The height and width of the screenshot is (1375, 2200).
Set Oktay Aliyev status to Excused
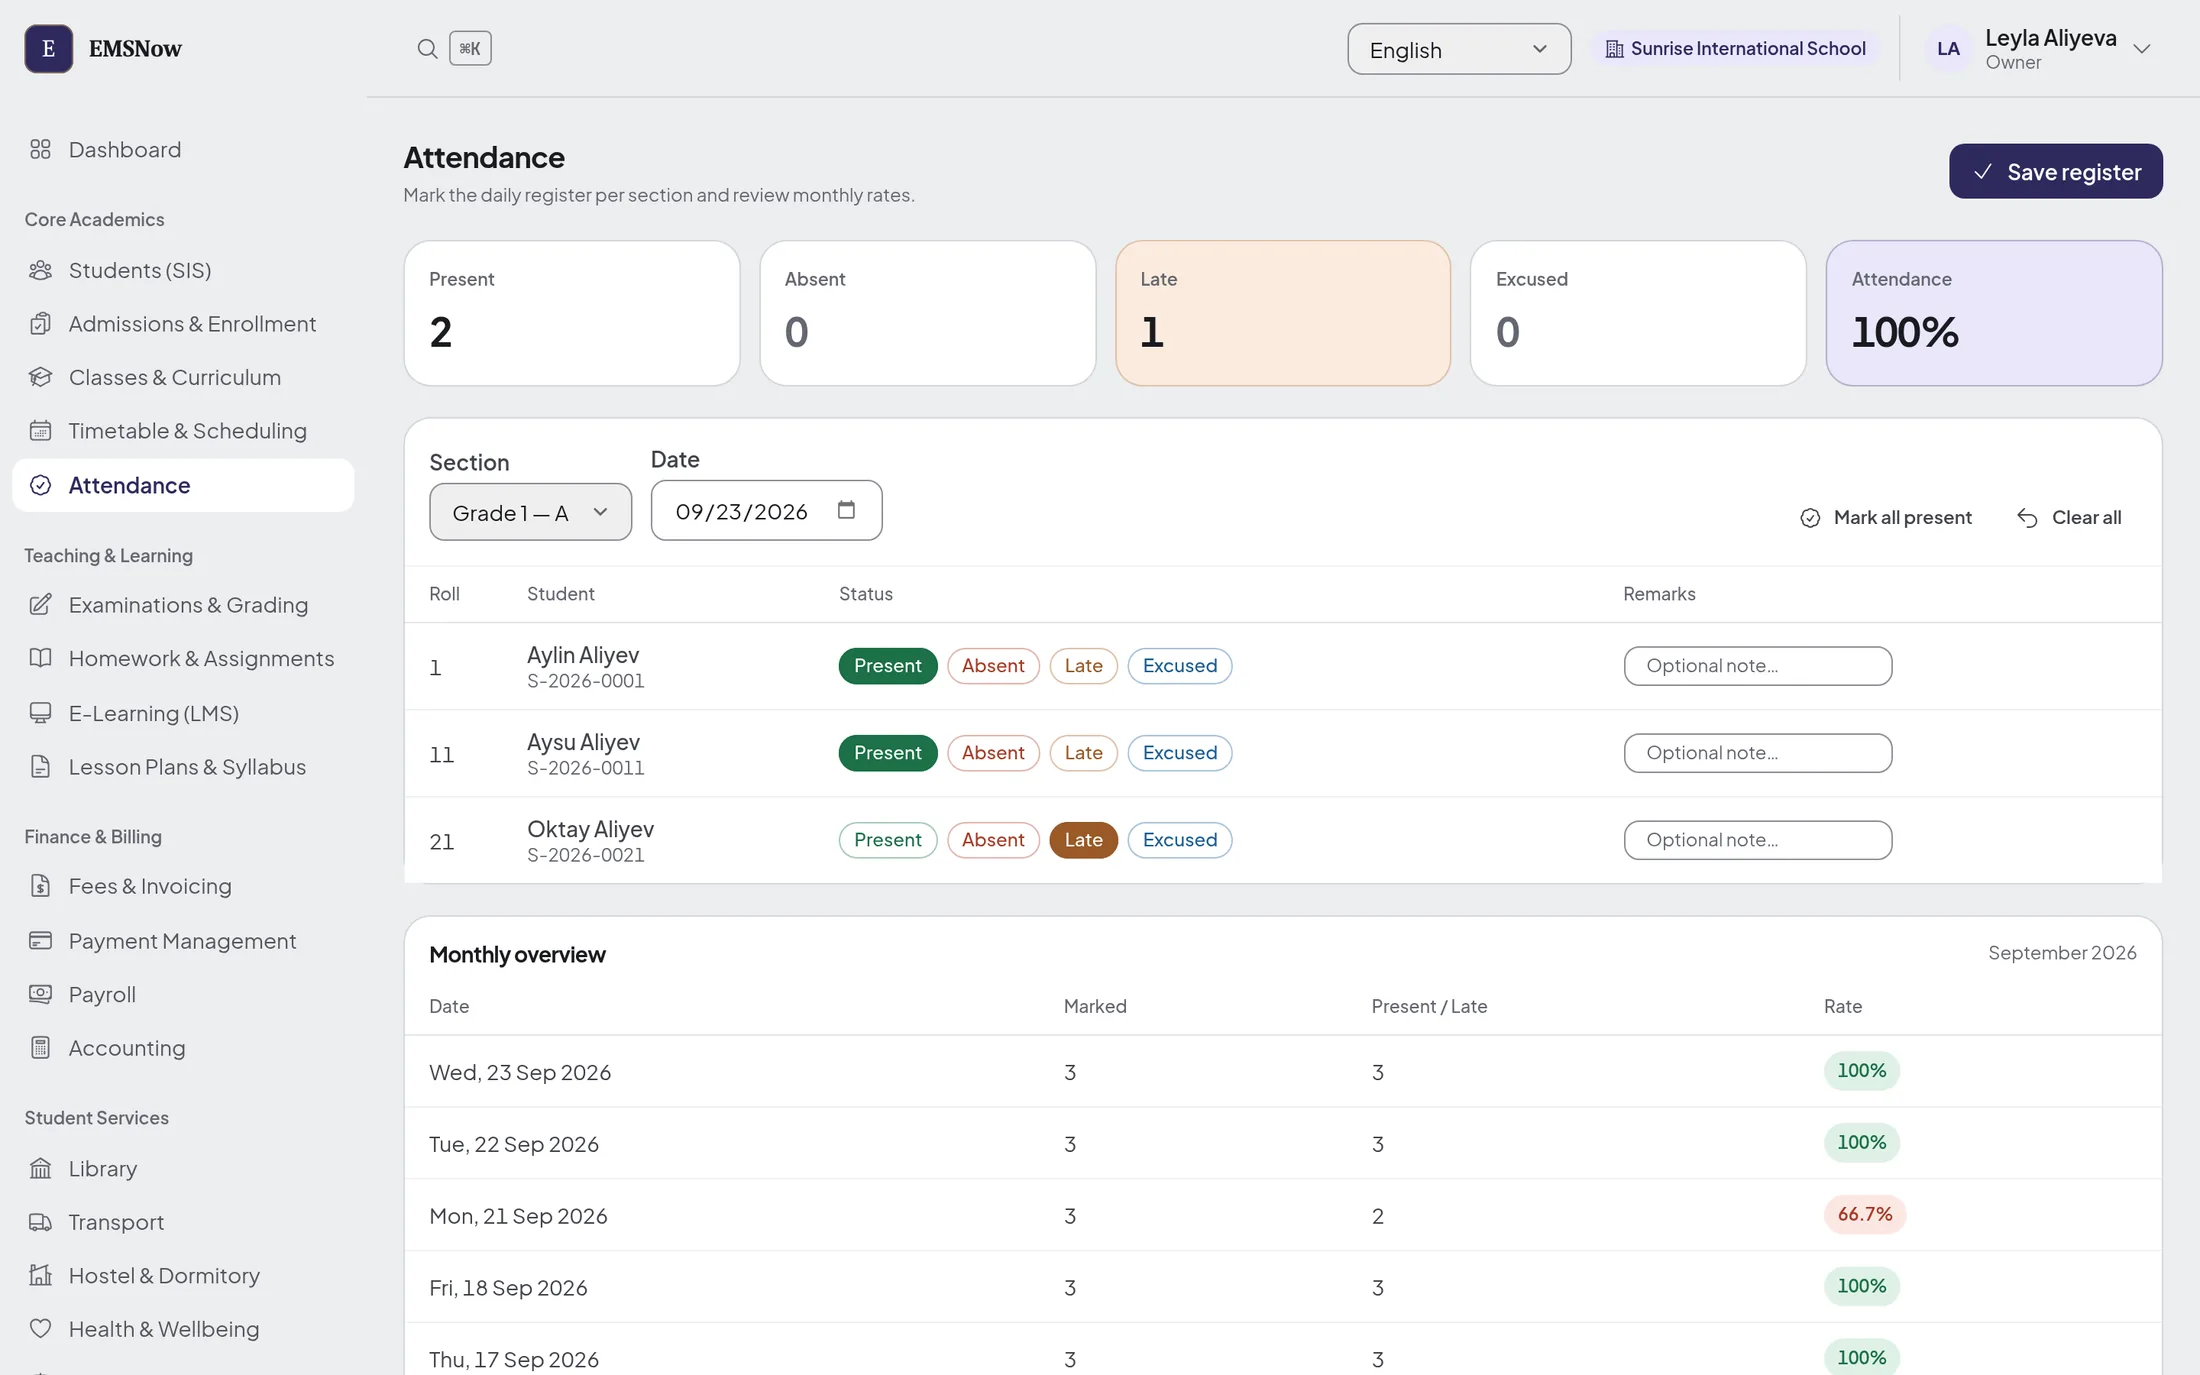click(x=1180, y=840)
